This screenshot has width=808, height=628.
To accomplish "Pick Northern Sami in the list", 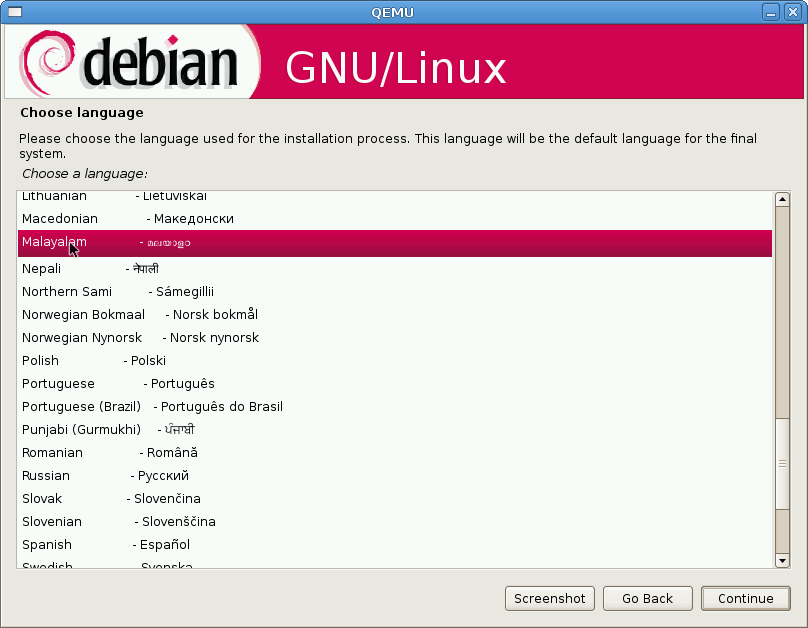I will click(x=67, y=291).
